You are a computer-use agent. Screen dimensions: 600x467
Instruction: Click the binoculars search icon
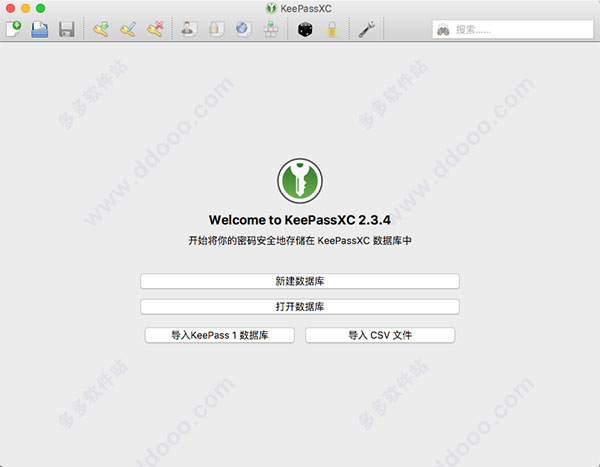pyautogui.click(x=443, y=29)
